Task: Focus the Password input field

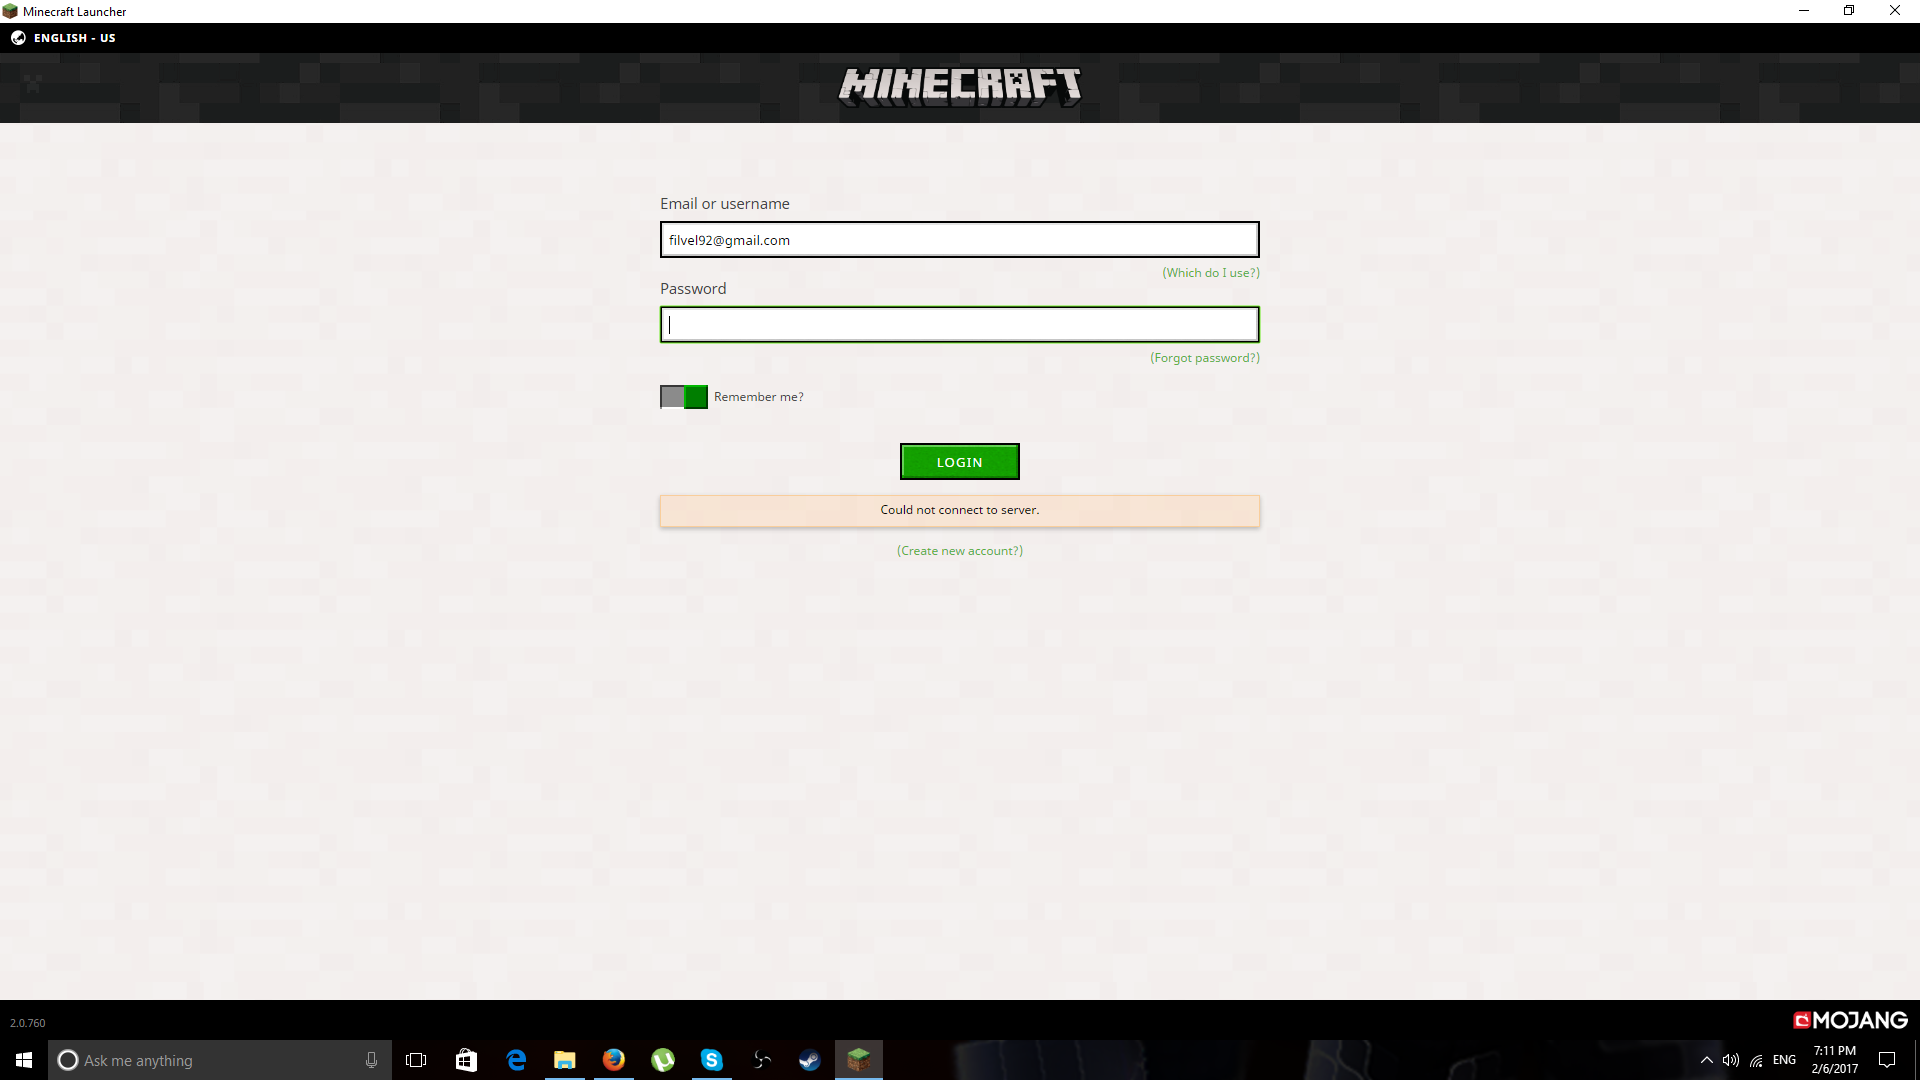Action: click(x=959, y=325)
